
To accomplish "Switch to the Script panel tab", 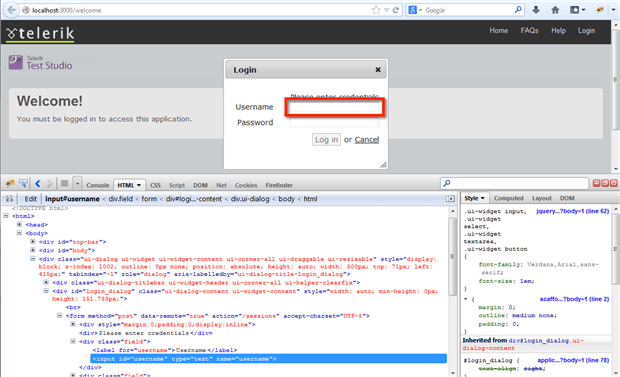I will [177, 185].
